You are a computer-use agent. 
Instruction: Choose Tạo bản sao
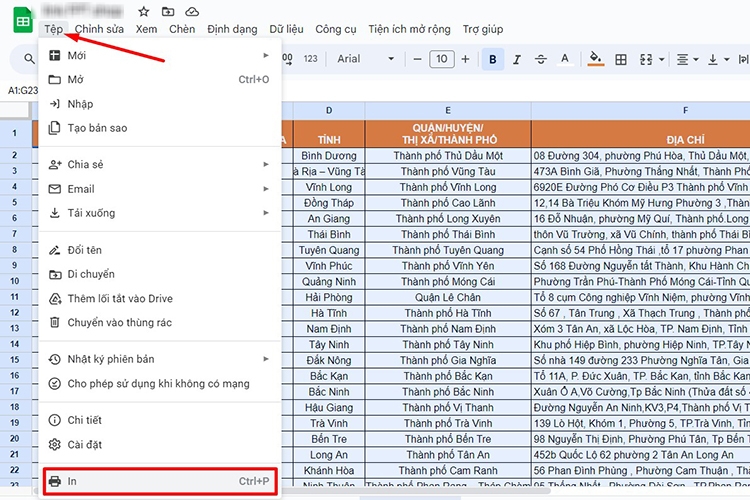tap(159, 128)
